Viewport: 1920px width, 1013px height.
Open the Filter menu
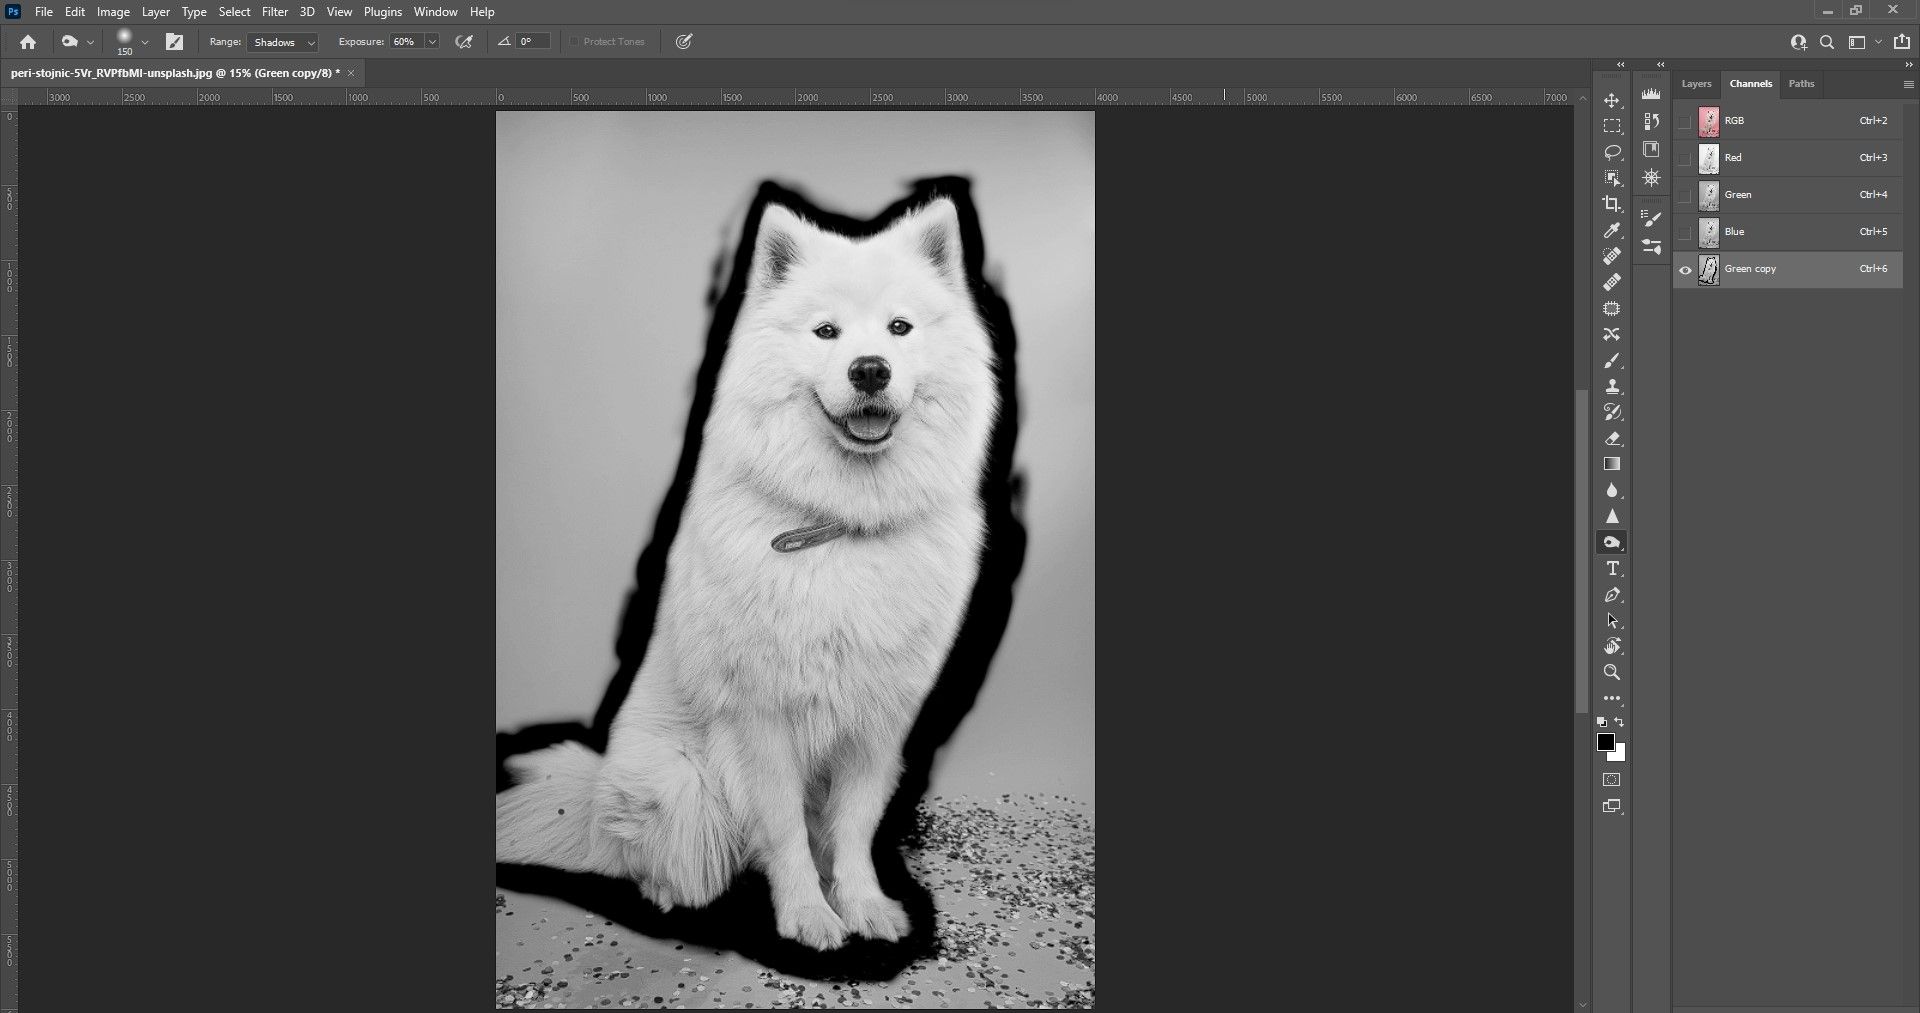click(274, 12)
